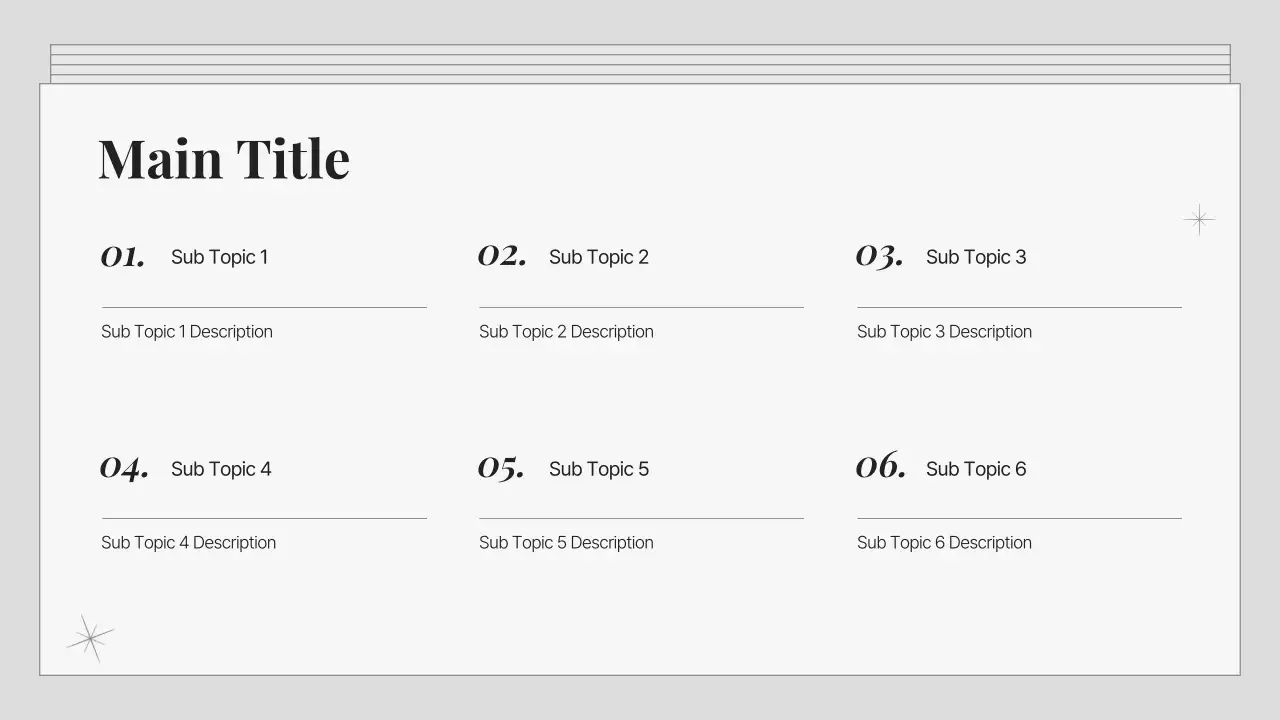Click the small sparkle star at right edge
Viewport: 1280px width, 720px height.
[1199, 219]
